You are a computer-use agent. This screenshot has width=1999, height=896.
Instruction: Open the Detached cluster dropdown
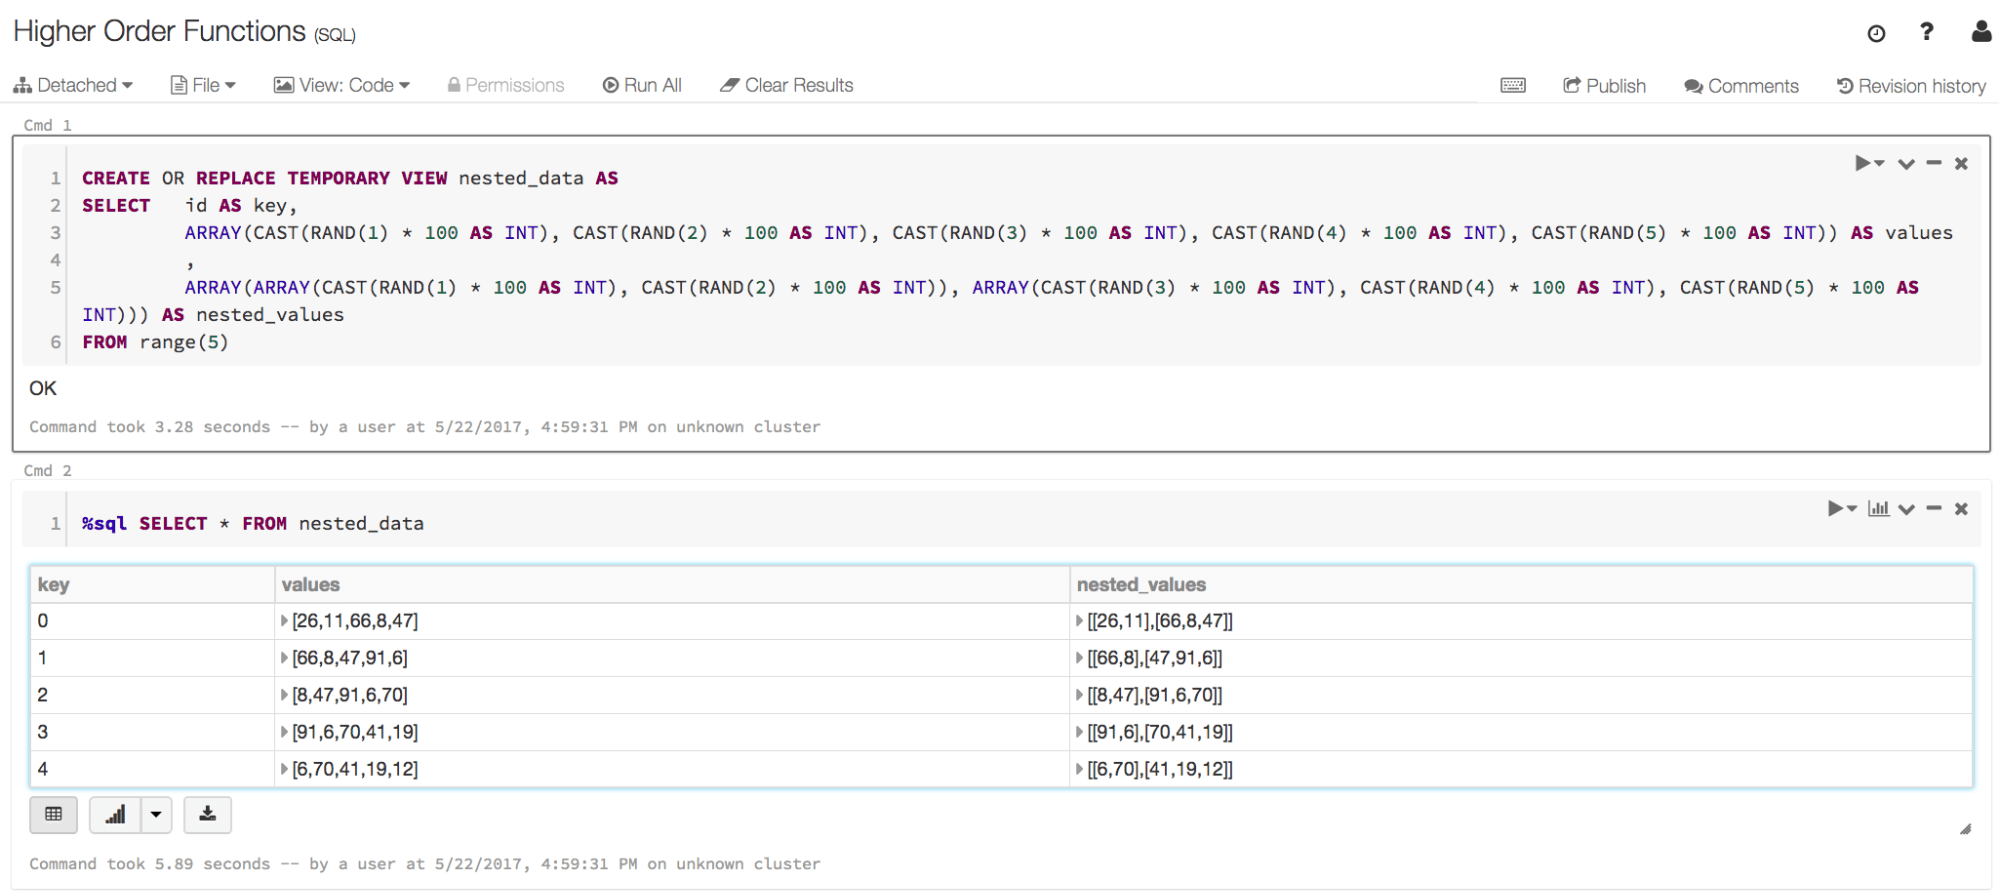(73, 86)
